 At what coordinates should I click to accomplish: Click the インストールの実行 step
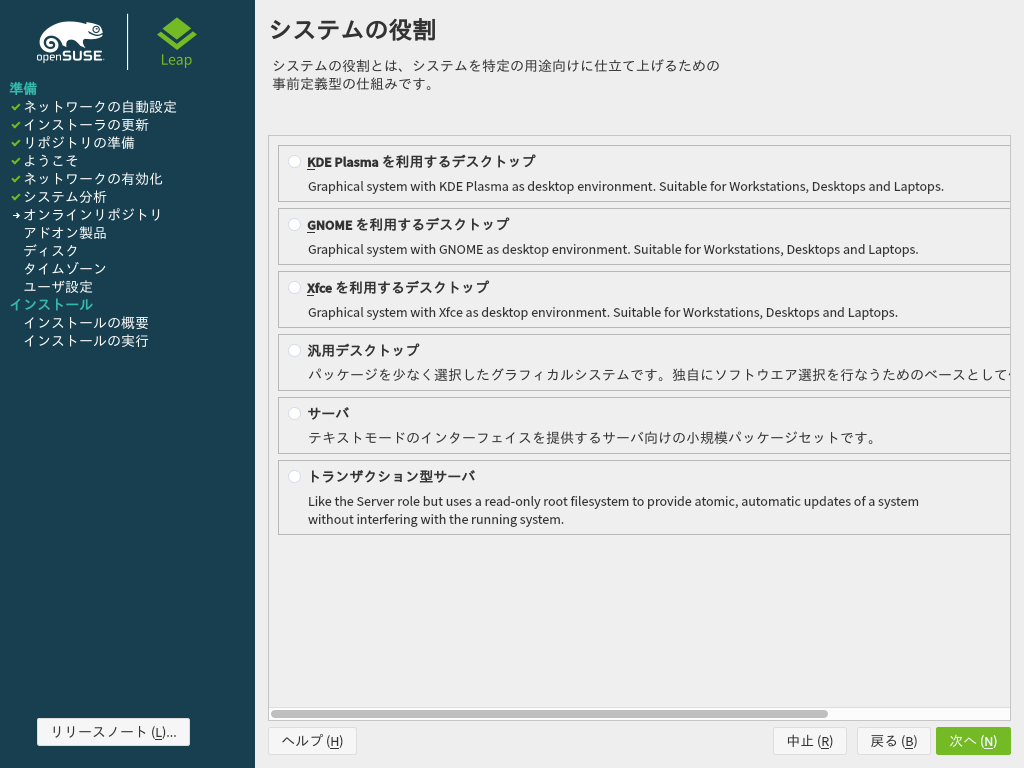[86, 341]
